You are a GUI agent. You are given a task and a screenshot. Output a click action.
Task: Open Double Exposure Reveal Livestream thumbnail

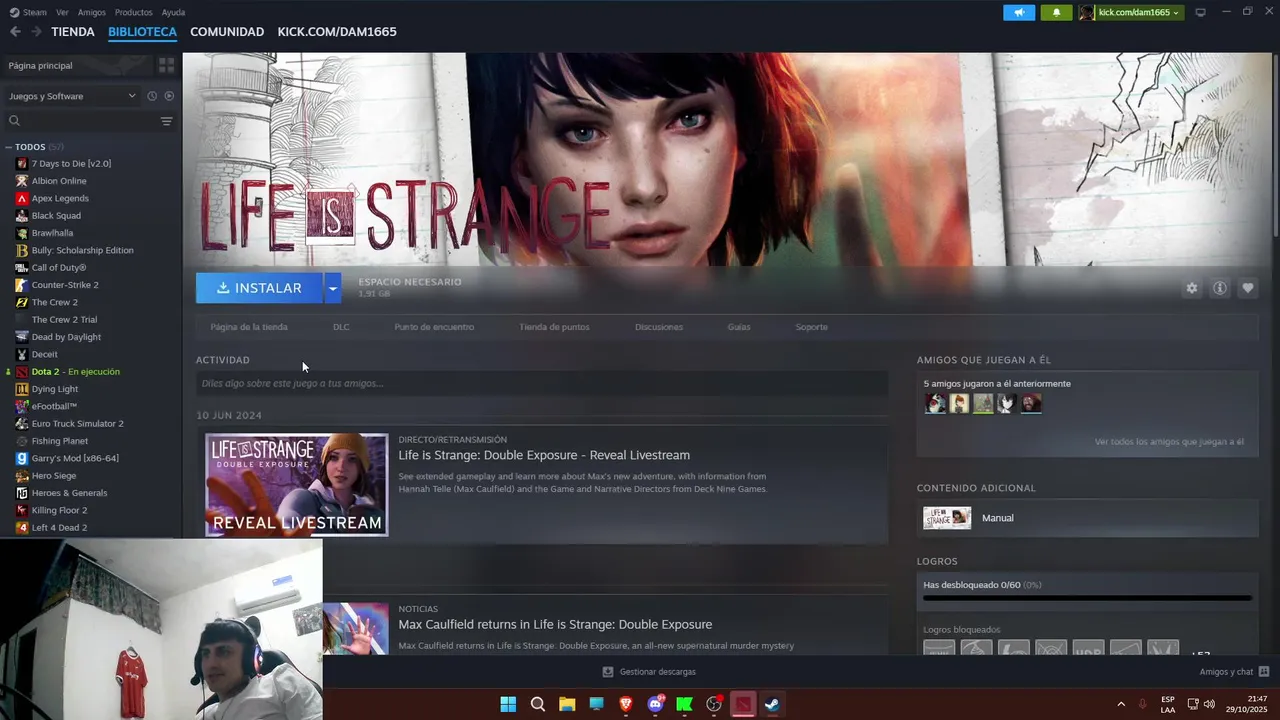[x=296, y=484]
